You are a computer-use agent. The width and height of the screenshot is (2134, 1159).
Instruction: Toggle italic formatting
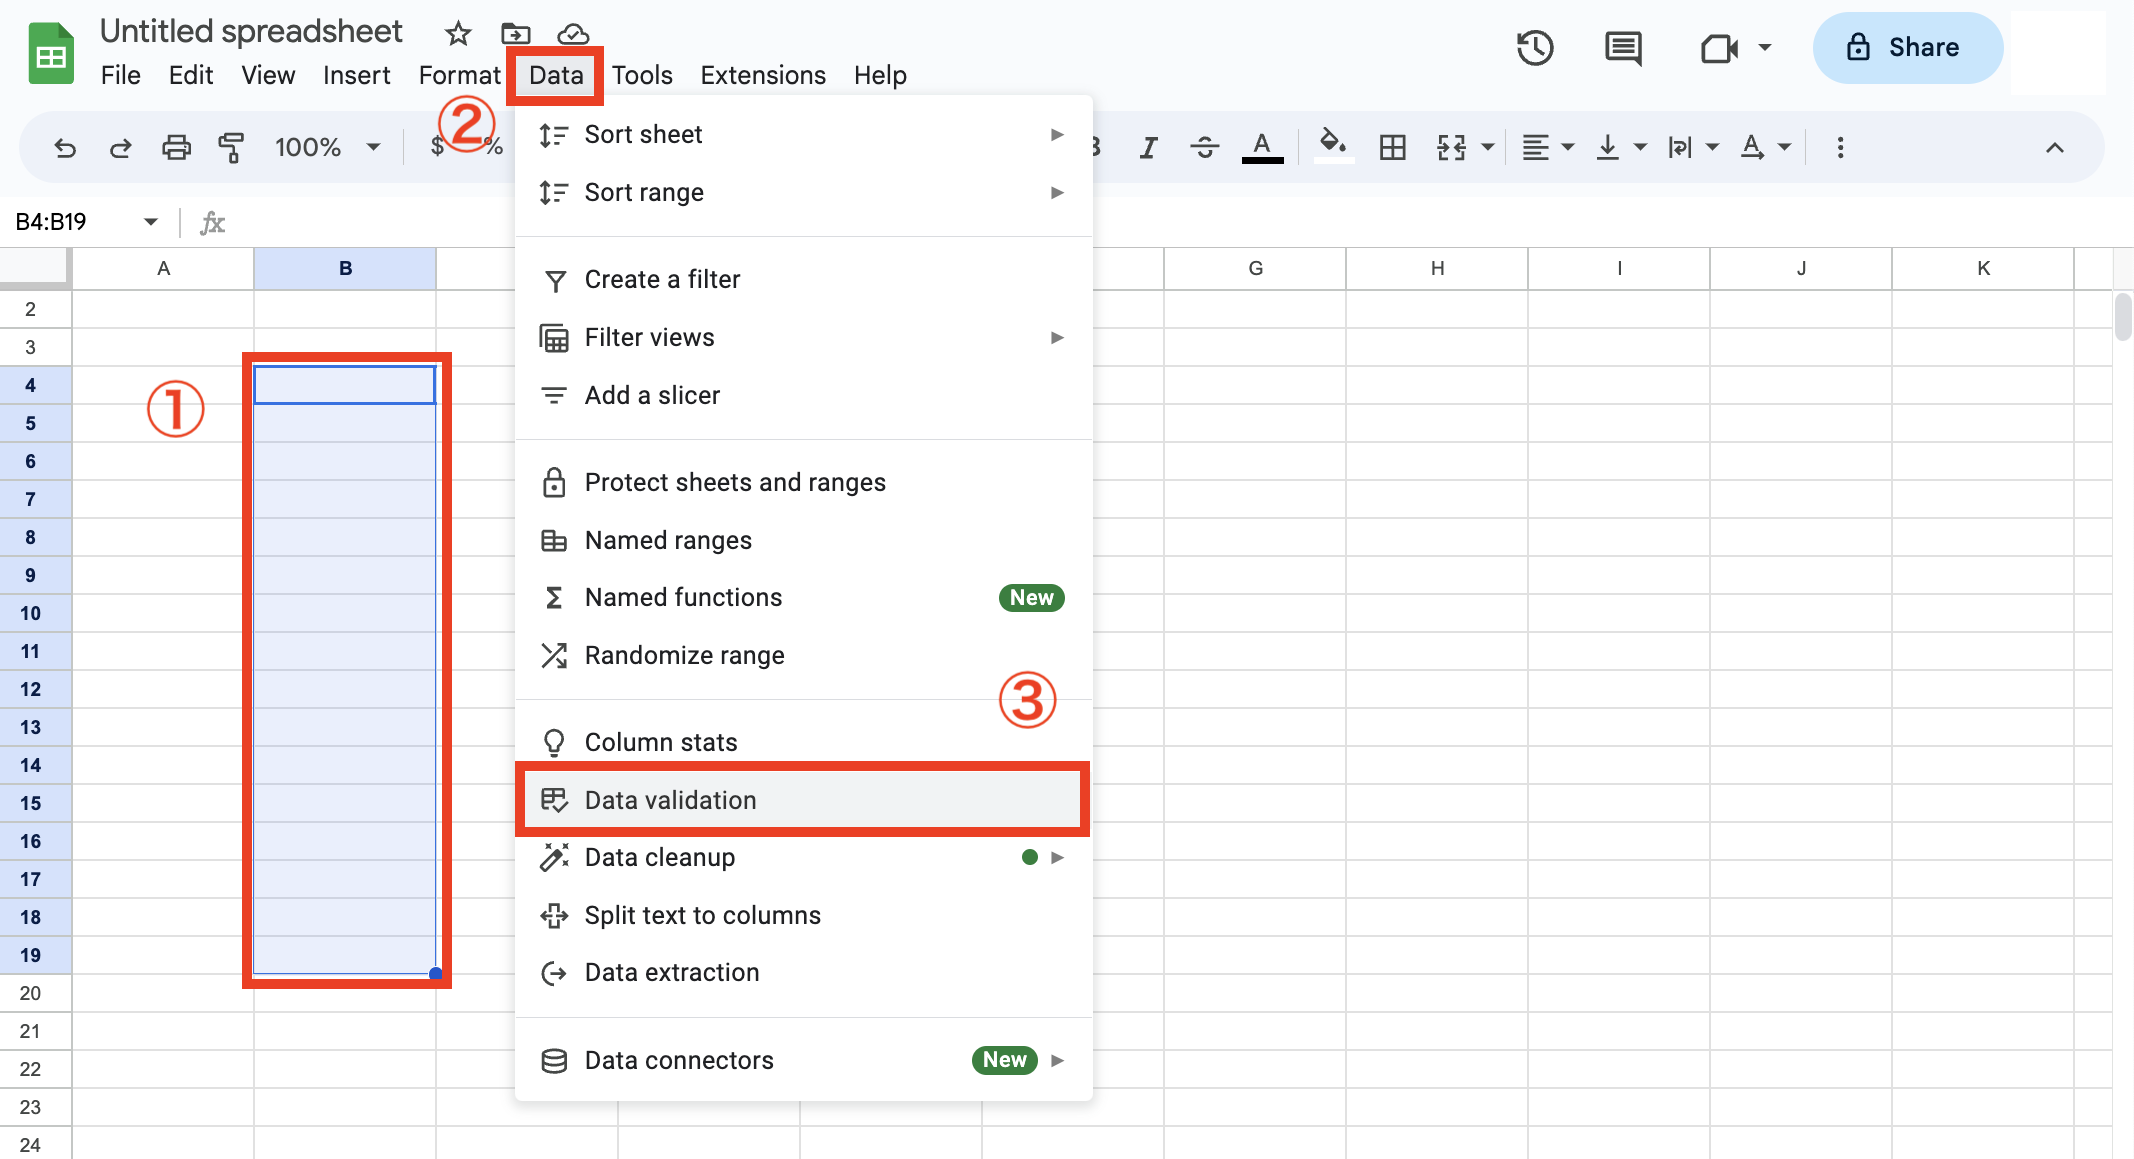[1148, 147]
